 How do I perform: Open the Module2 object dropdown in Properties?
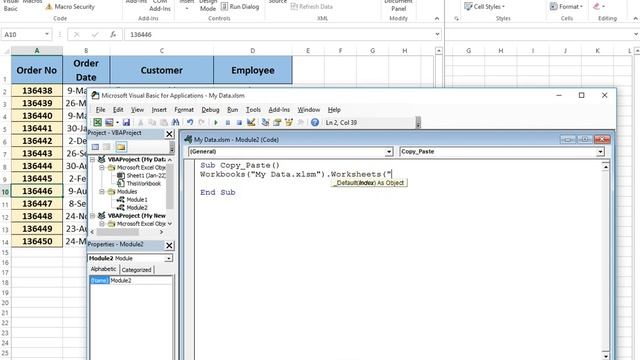(x=168, y=258)
